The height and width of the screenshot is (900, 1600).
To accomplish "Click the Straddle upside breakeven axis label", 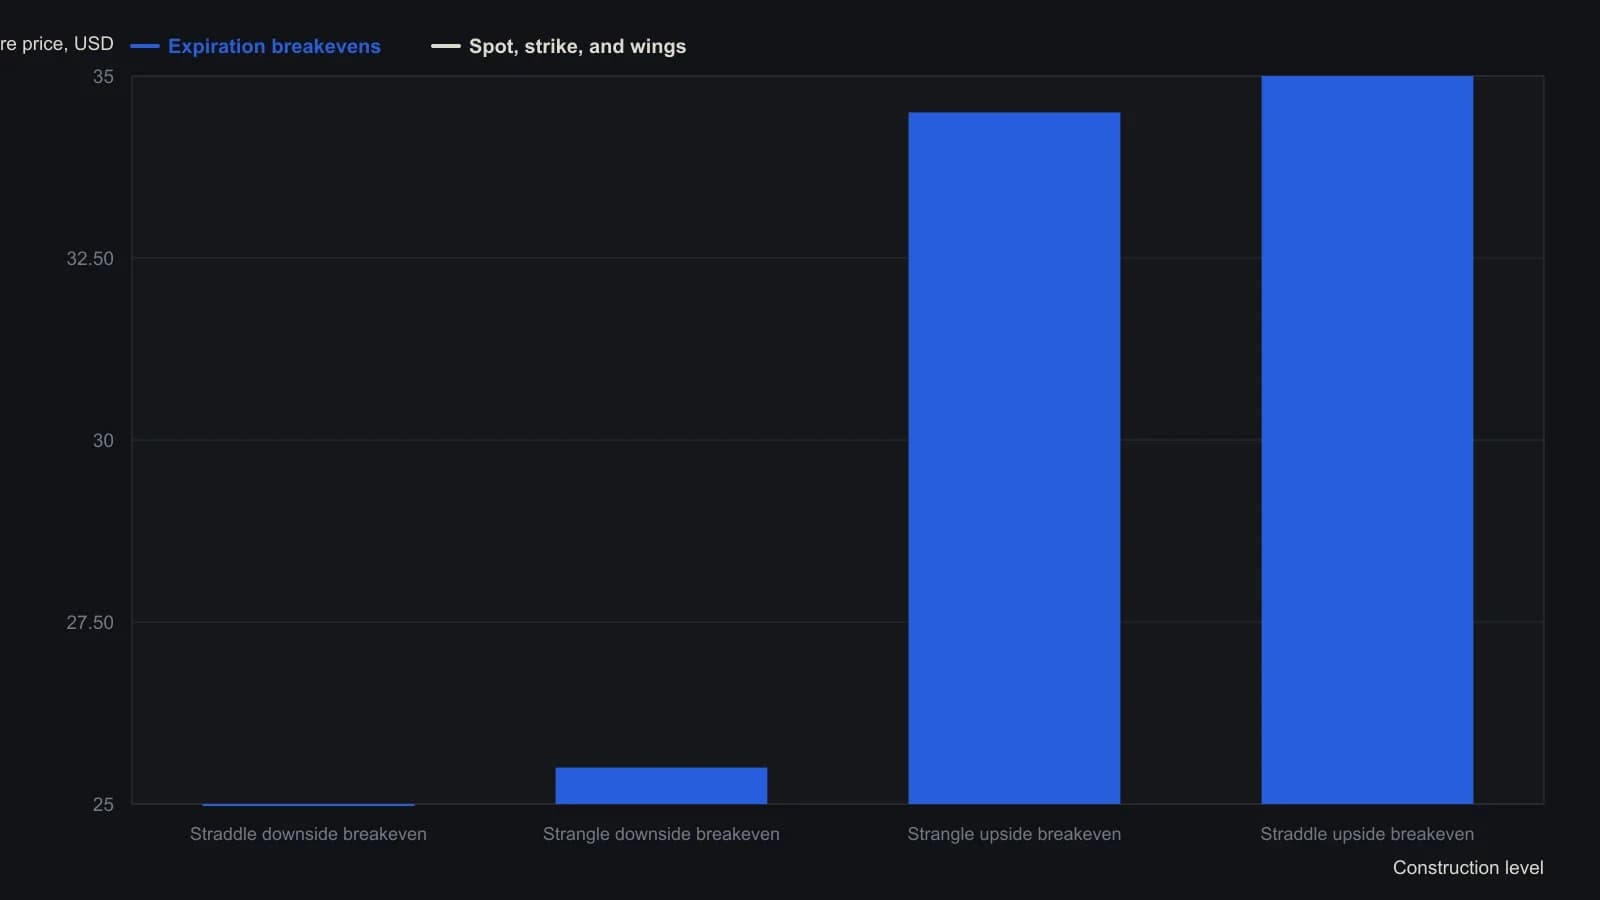I will tap(1367, 834).
